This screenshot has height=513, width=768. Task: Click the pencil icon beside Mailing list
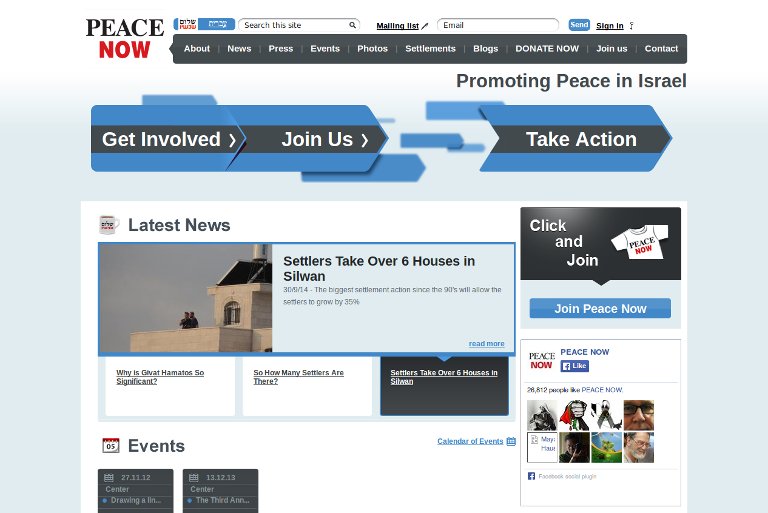(x=425, y=26)
